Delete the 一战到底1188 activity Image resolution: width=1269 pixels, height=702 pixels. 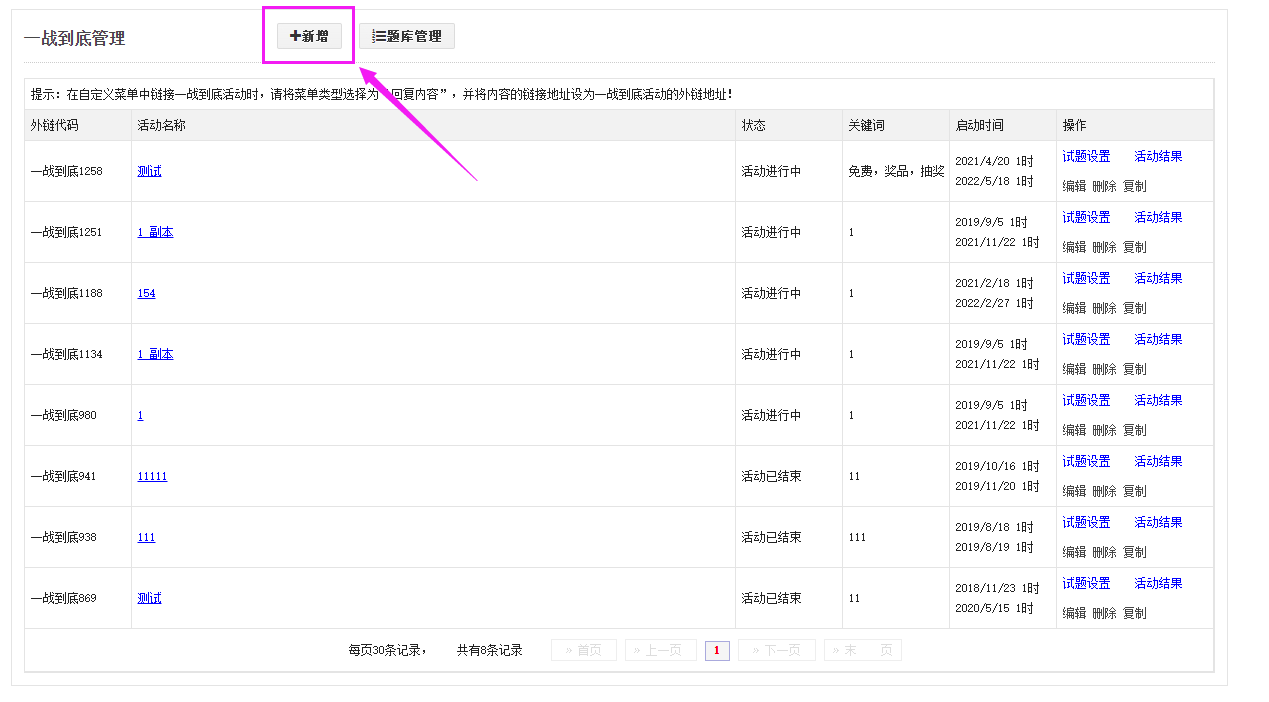click(1104, 308)
